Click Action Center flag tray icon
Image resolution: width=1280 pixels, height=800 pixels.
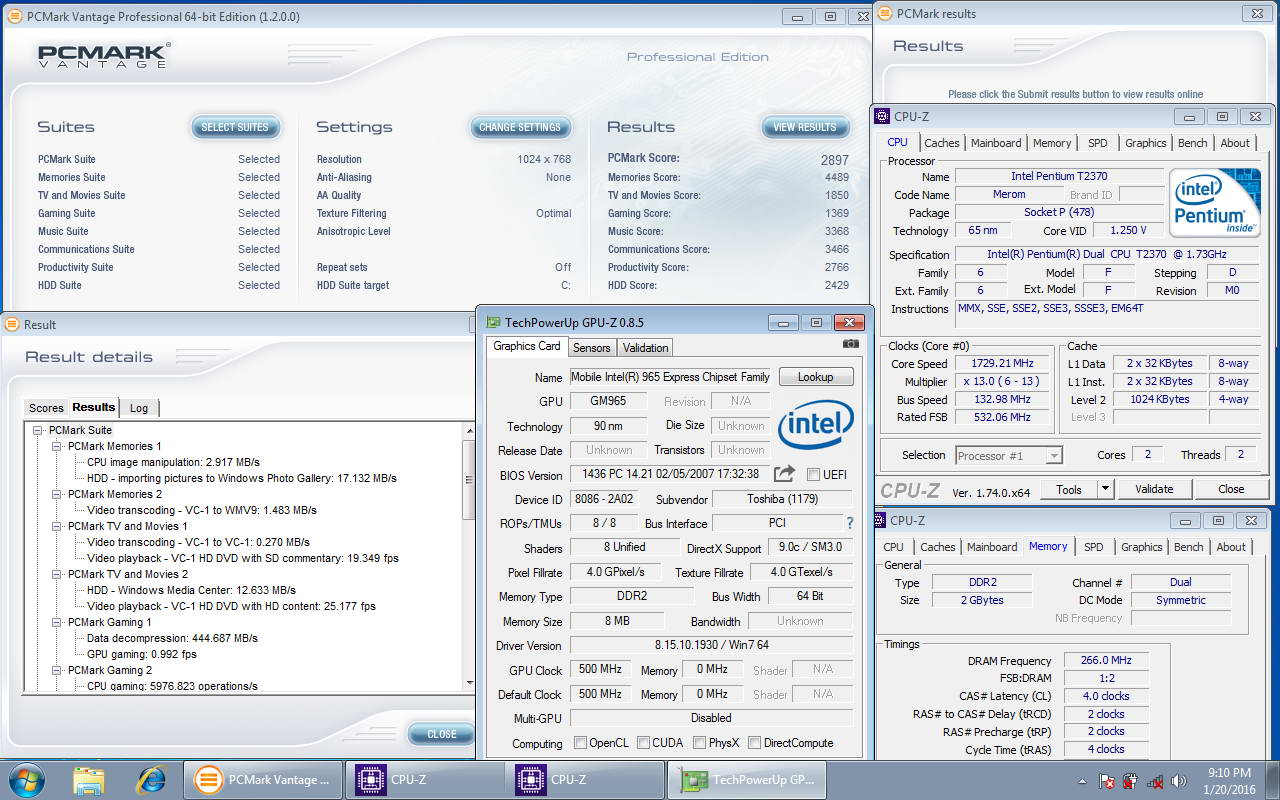pyautogui.click(x=1107, y=781)
